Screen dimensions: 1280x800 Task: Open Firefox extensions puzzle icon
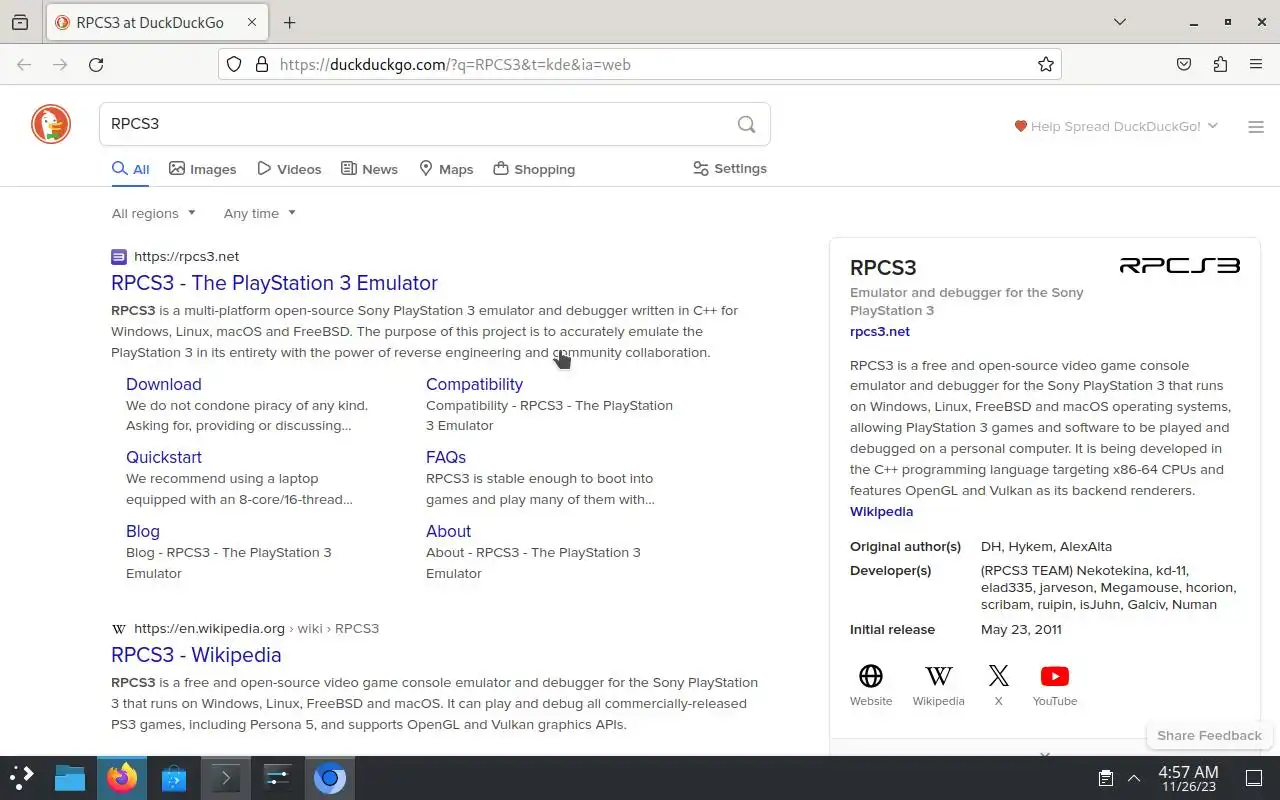tap(1220, 65)
